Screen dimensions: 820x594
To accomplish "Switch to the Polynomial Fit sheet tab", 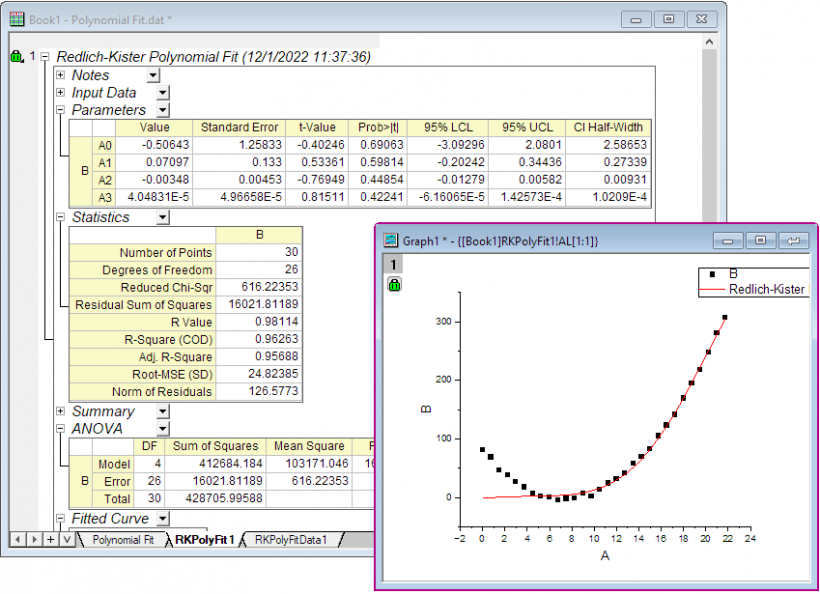I will [x=122, y=540].
